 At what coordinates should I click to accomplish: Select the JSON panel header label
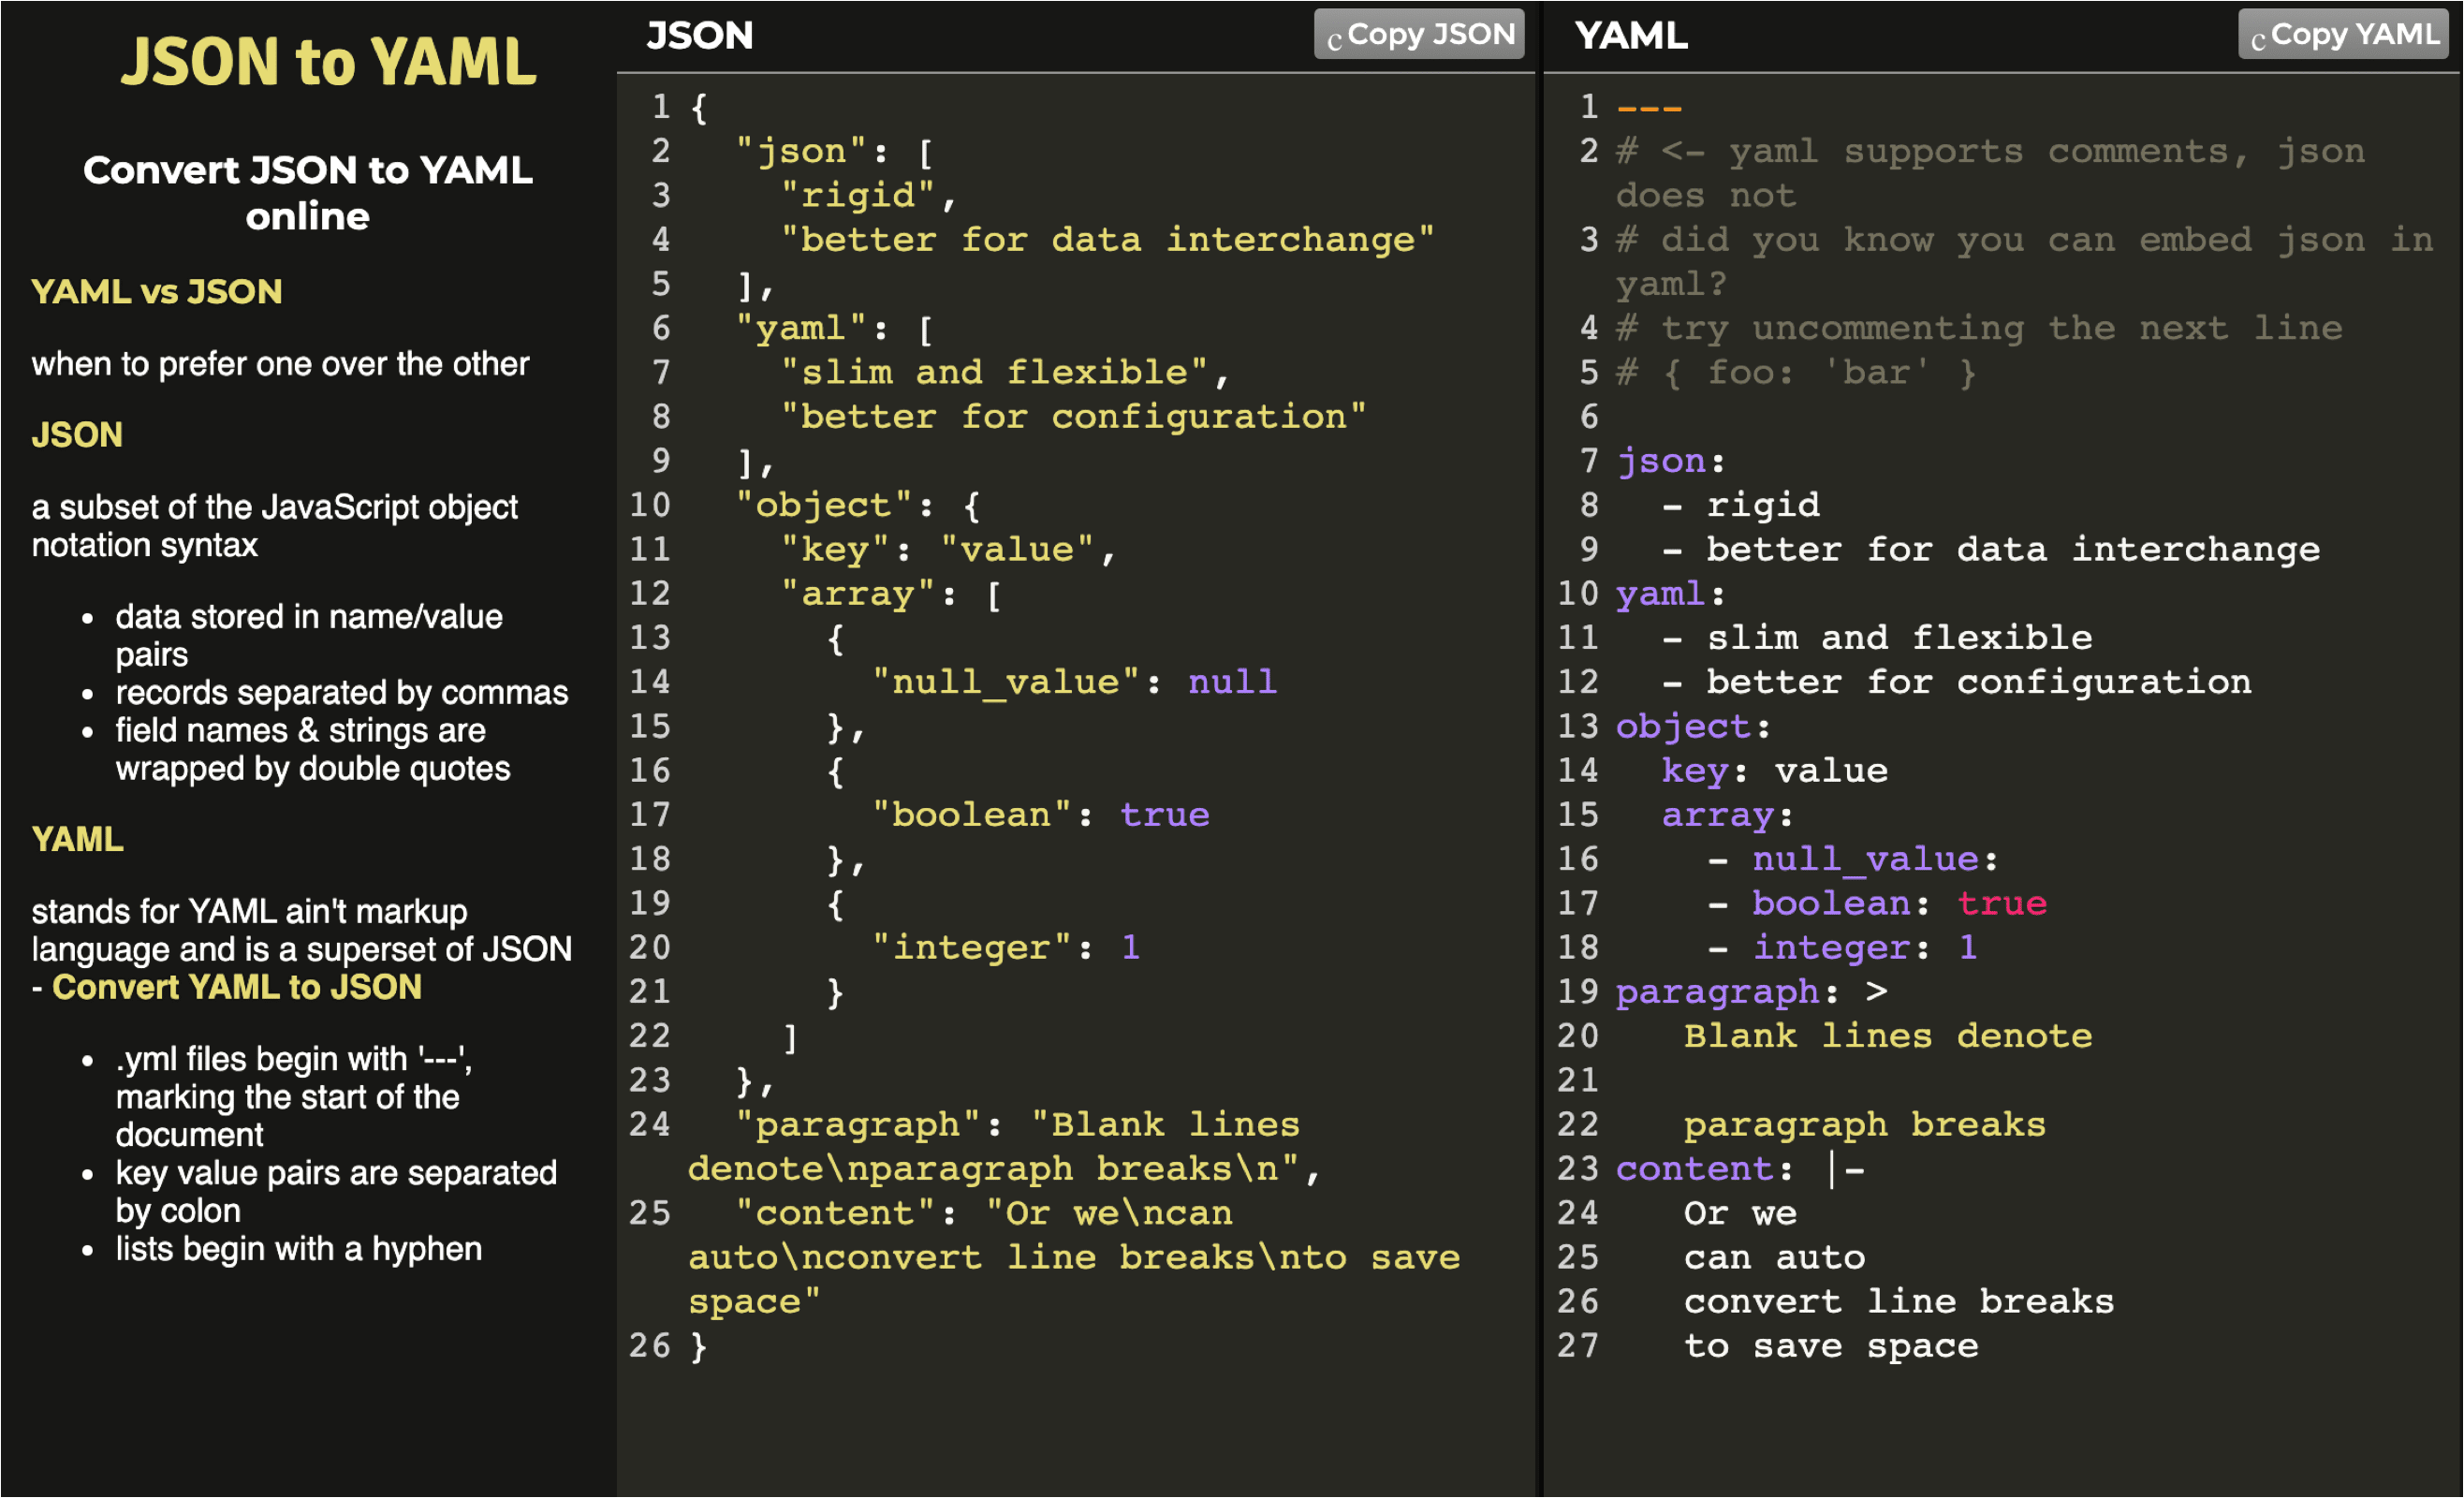[x=700, y=35]
